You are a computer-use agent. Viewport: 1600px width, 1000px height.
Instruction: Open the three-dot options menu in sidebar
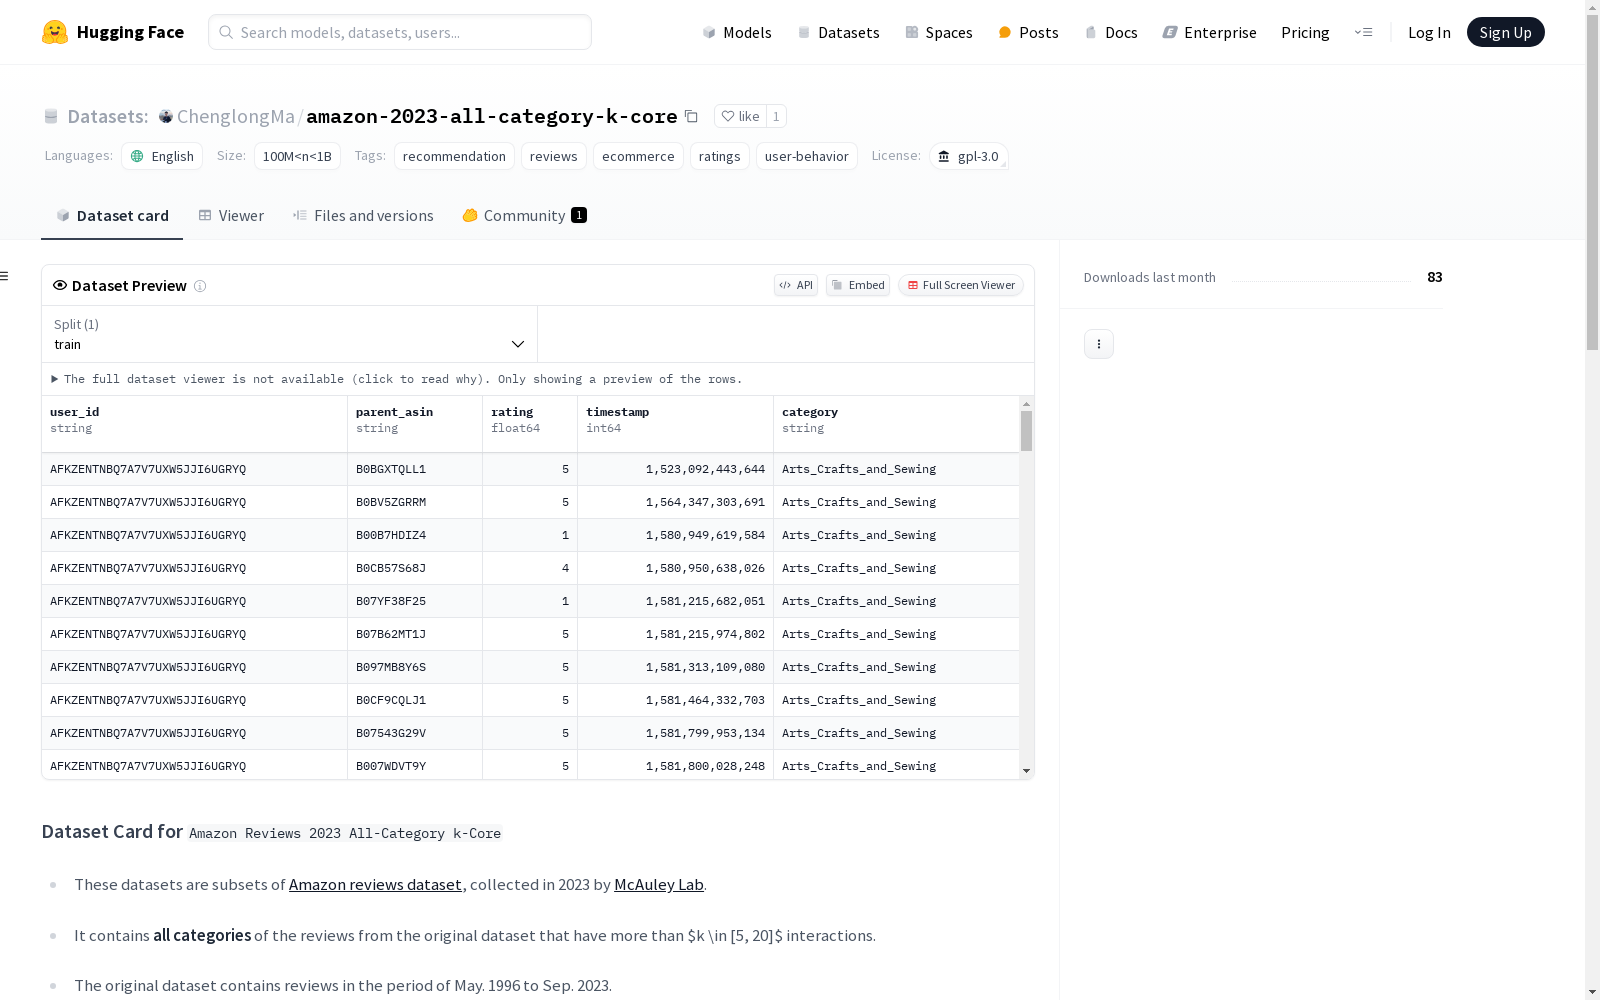pos(1099,344)
